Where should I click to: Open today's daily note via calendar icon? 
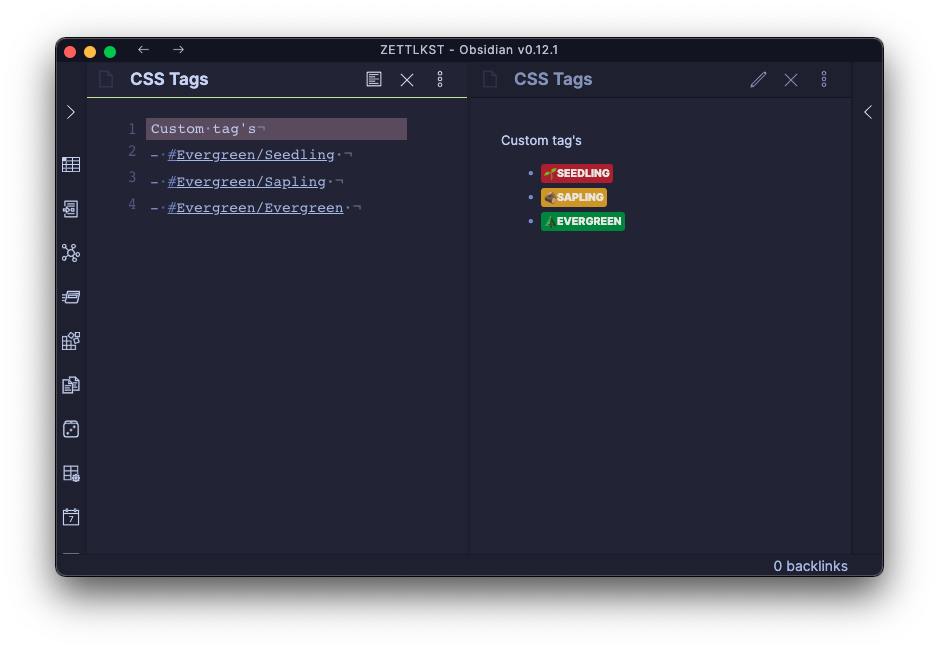click(x=71, y=517)
